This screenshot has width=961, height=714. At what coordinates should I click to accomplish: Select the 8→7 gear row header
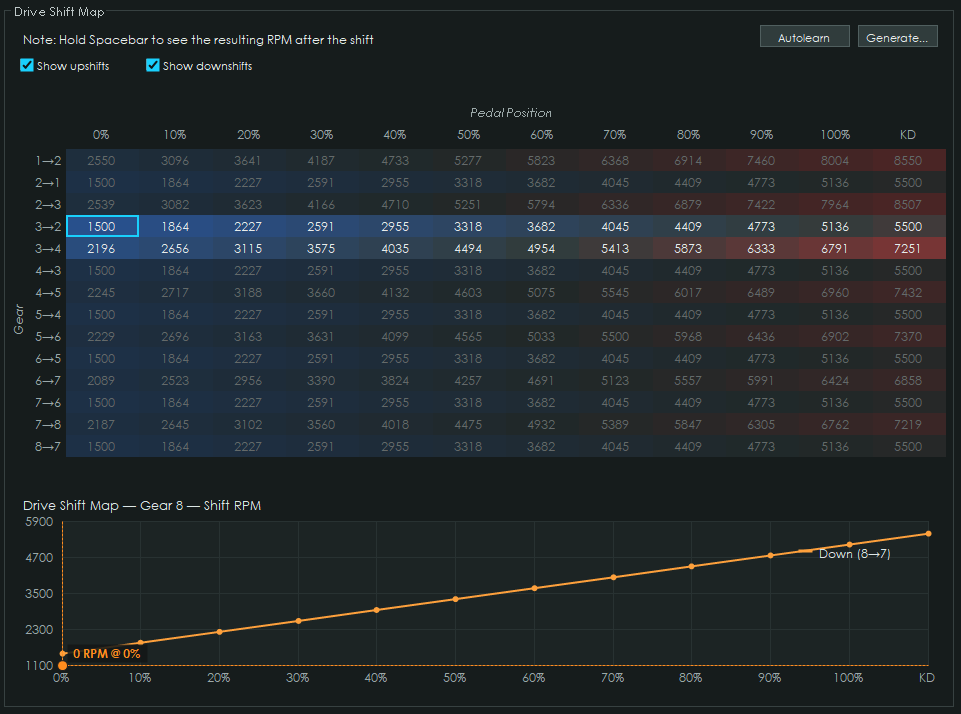pos(48,447)
